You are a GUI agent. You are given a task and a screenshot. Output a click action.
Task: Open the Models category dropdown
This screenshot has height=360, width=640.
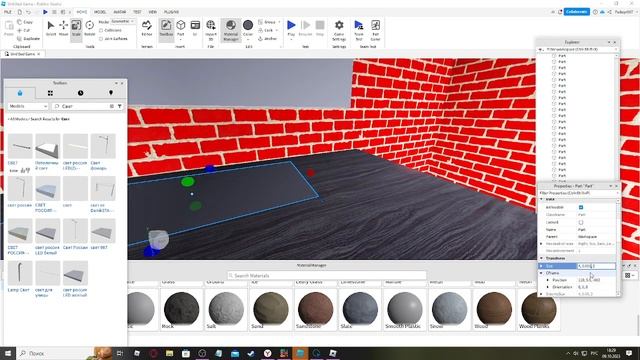point(28,106)
